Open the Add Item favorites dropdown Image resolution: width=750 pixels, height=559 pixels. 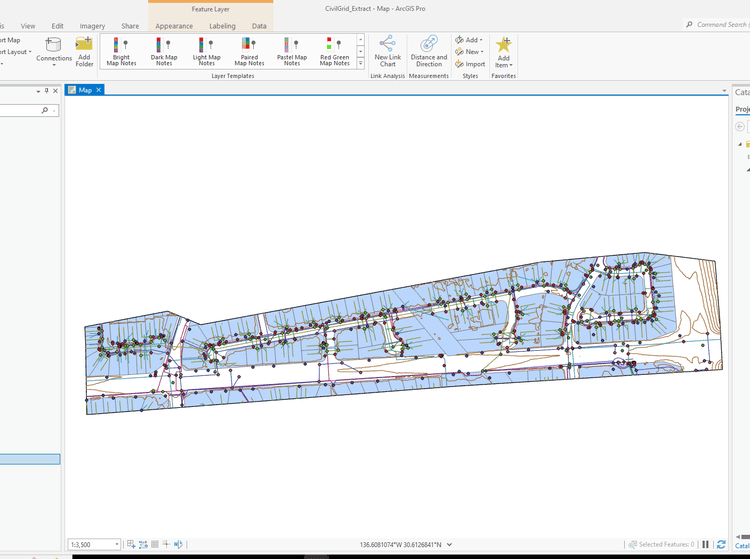point(504,52)
